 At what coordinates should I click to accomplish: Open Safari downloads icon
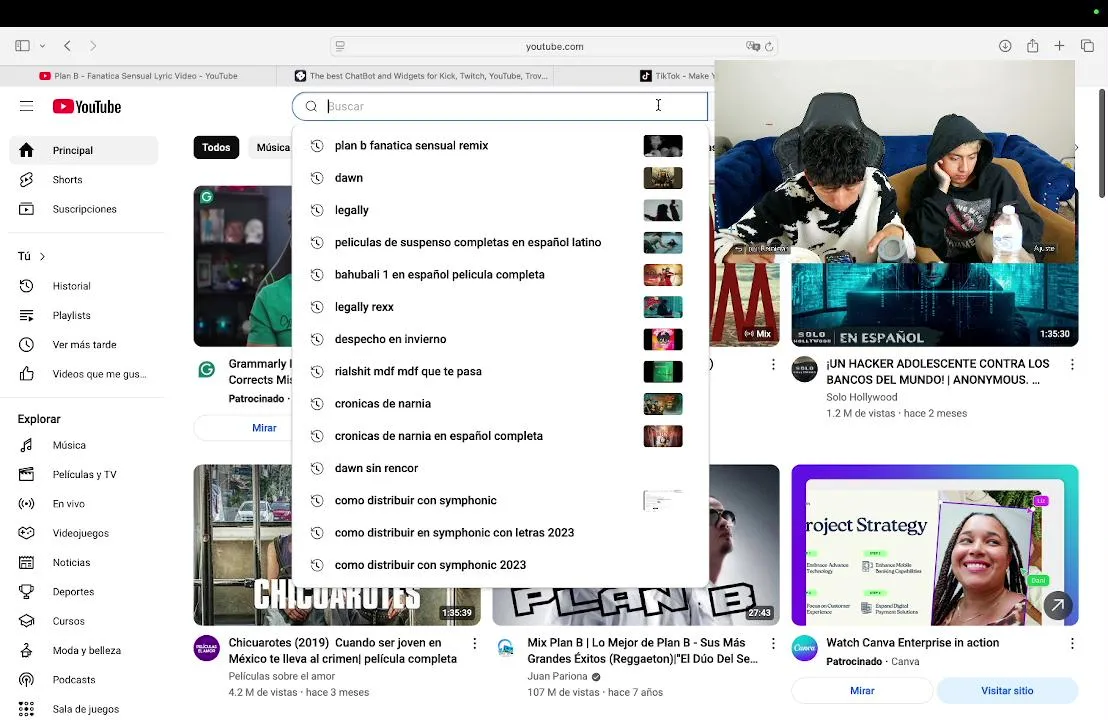pyautogui.click(x=1005, y=46)
